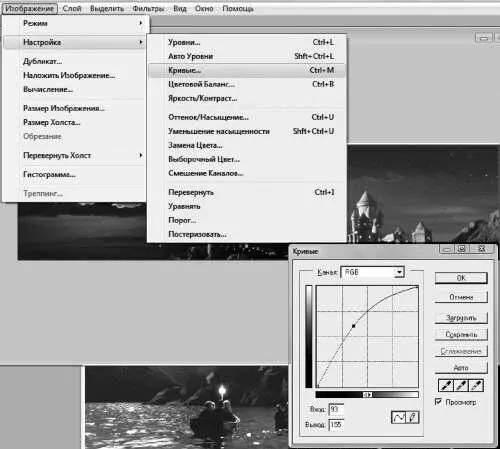Choose the smooth curve drawing mode icon
Viewport: 500px width, 449px height.
[x=398, y=417]
